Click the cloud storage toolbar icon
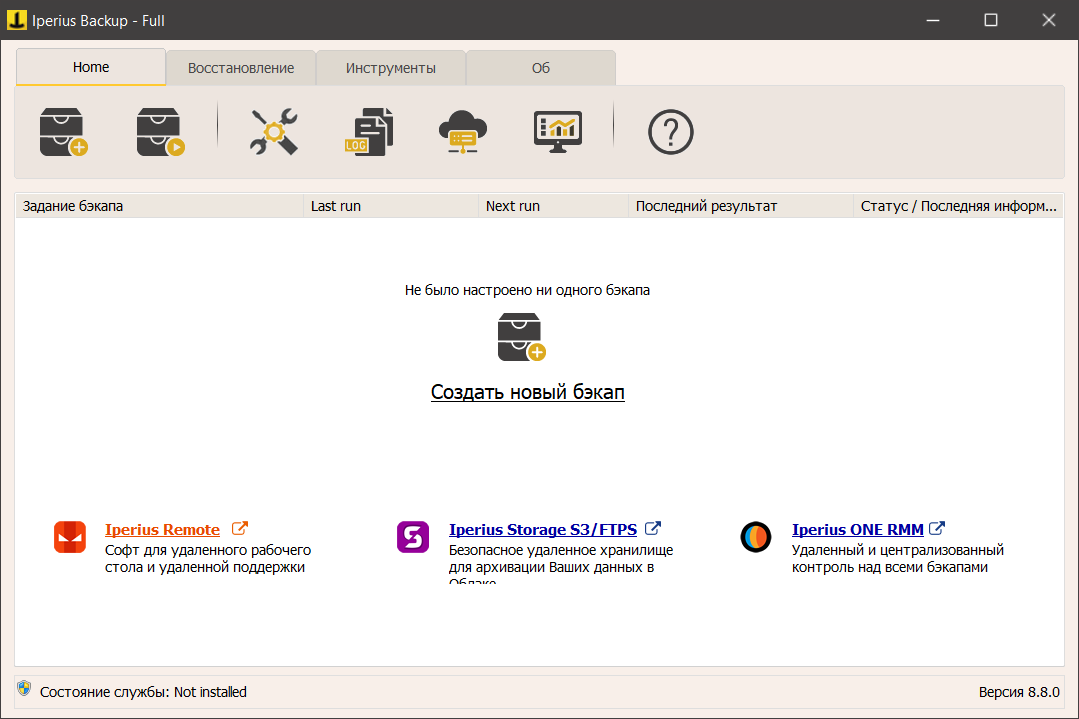The image size is (1079, 719). point(462,132)
